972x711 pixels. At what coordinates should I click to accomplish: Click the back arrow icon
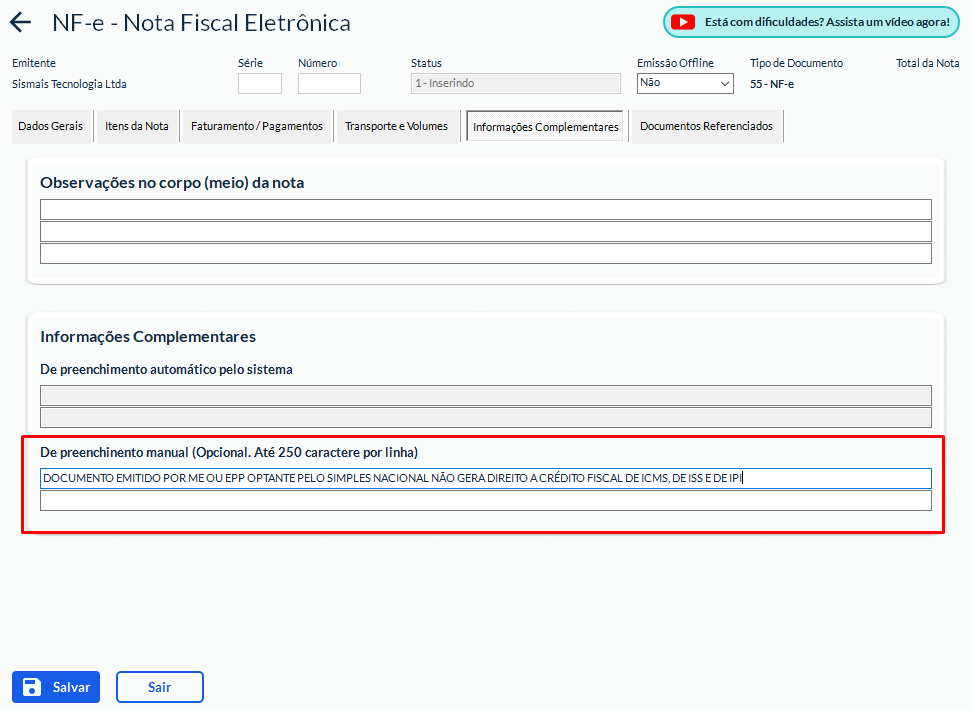[x=20, y=23]
